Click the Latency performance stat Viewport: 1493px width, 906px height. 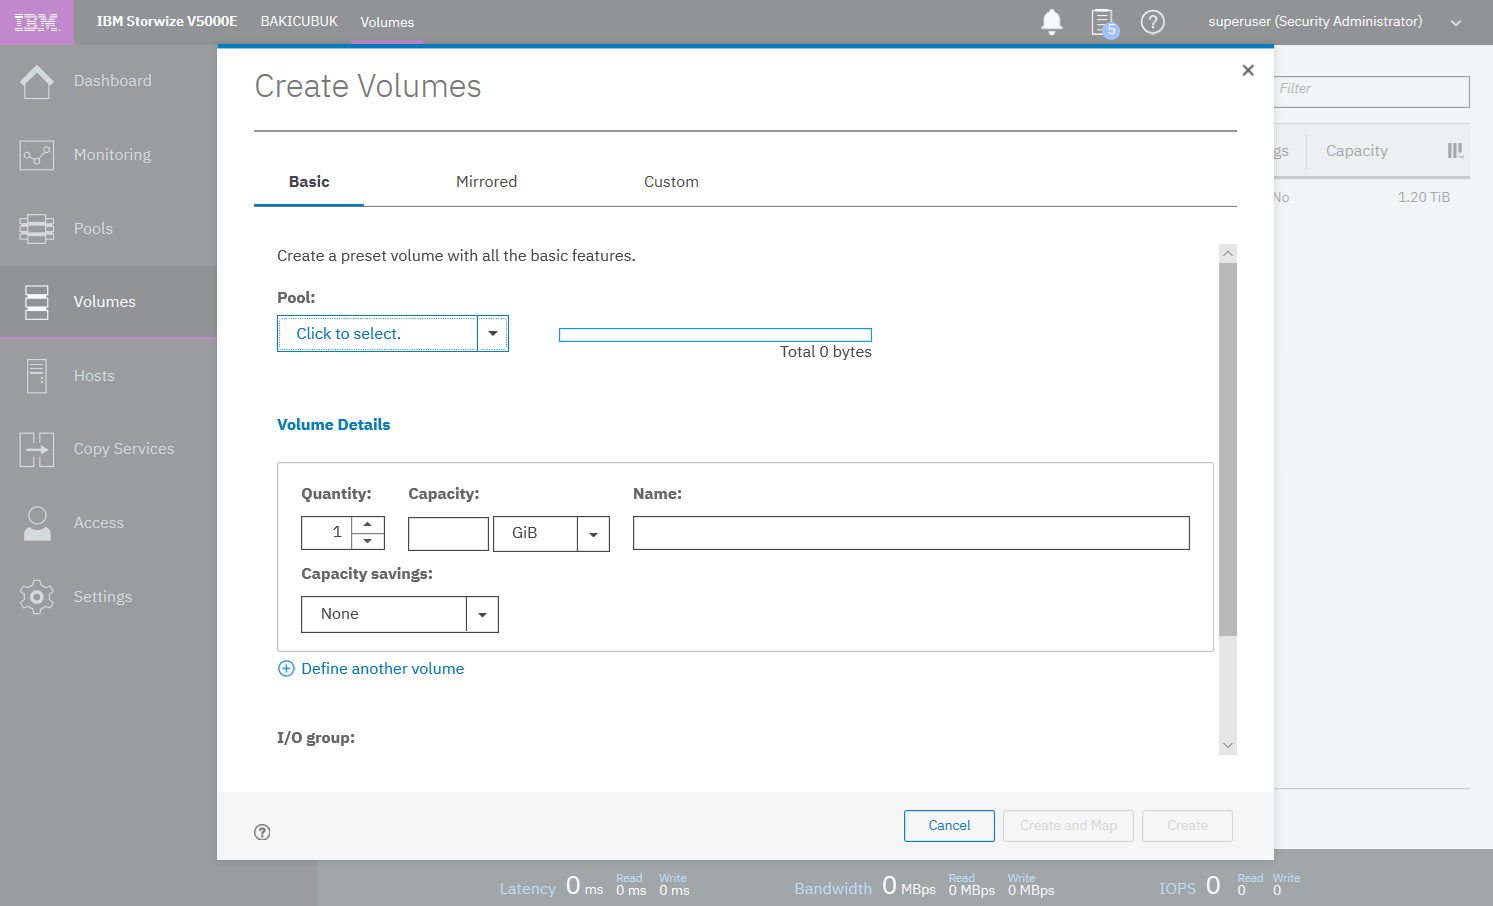pos(595,886)
